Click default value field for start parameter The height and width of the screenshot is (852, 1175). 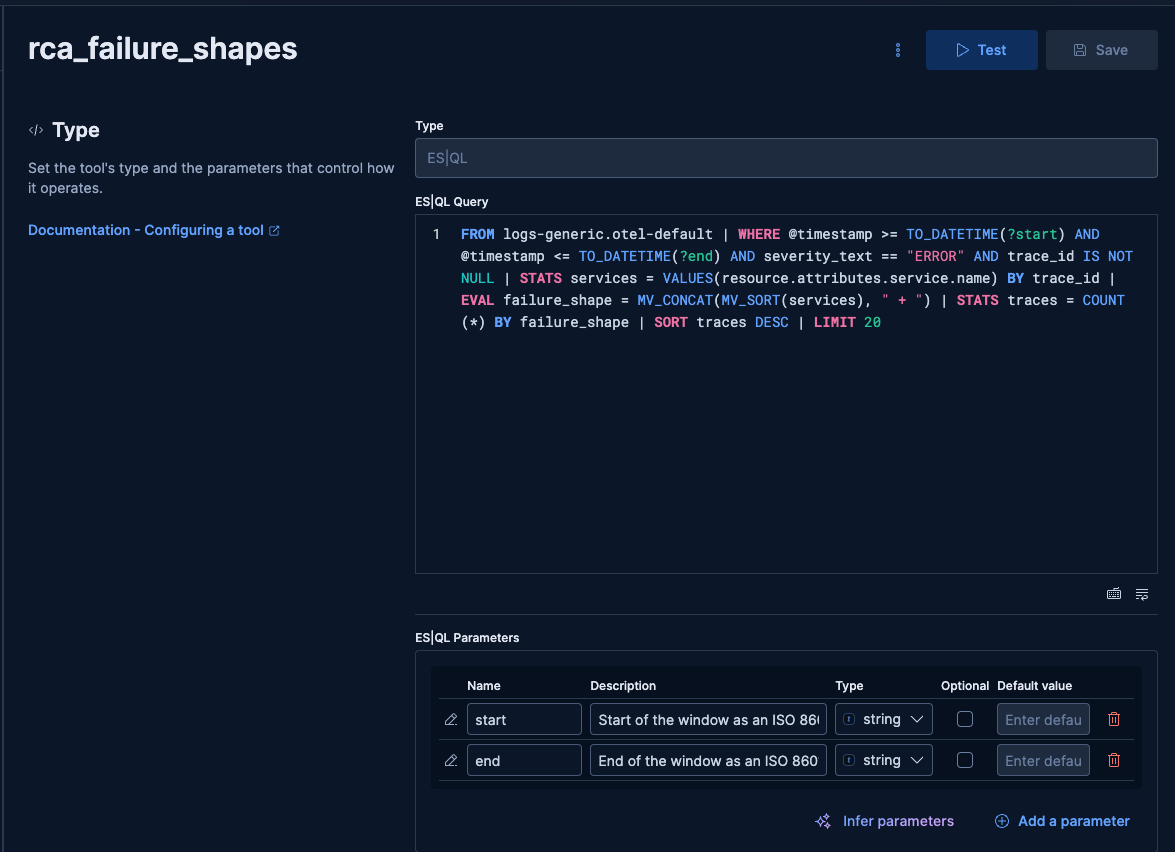1043,719
